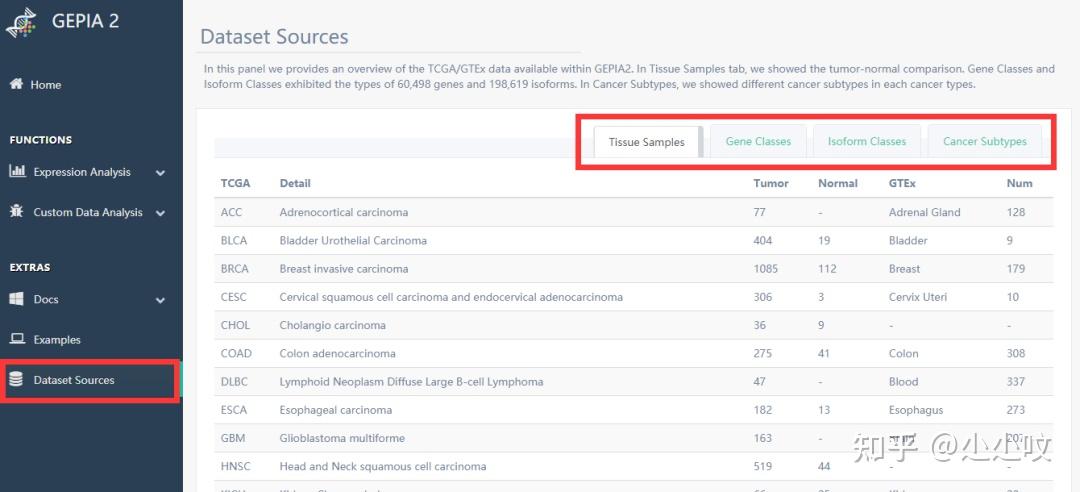Image resolution: width=1080 pixels, height=492 pixels.
Task: Switch to the Tissue Samples tab
Action: 647,142
